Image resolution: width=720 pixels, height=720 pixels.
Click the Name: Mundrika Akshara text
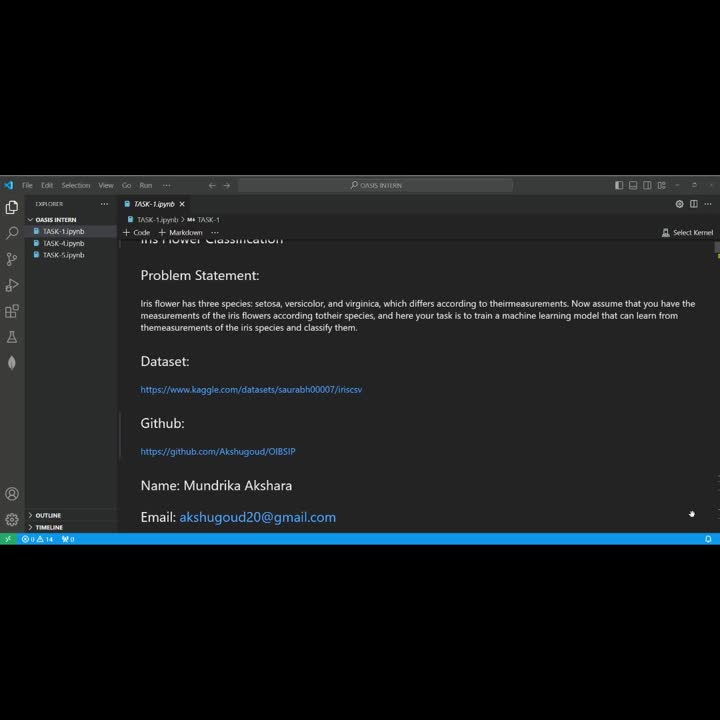(x=216, y=485)
